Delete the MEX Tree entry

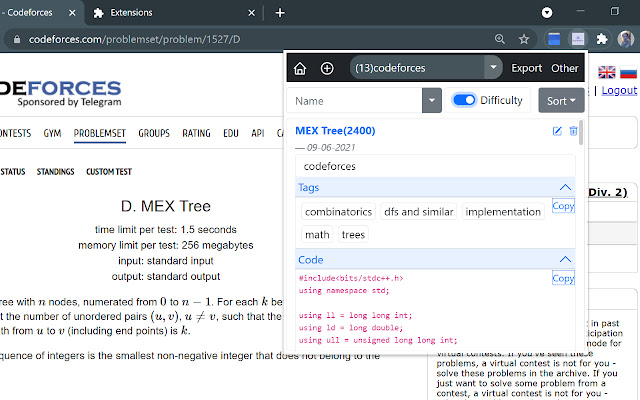pyautogui.click(x=573, y=131)
